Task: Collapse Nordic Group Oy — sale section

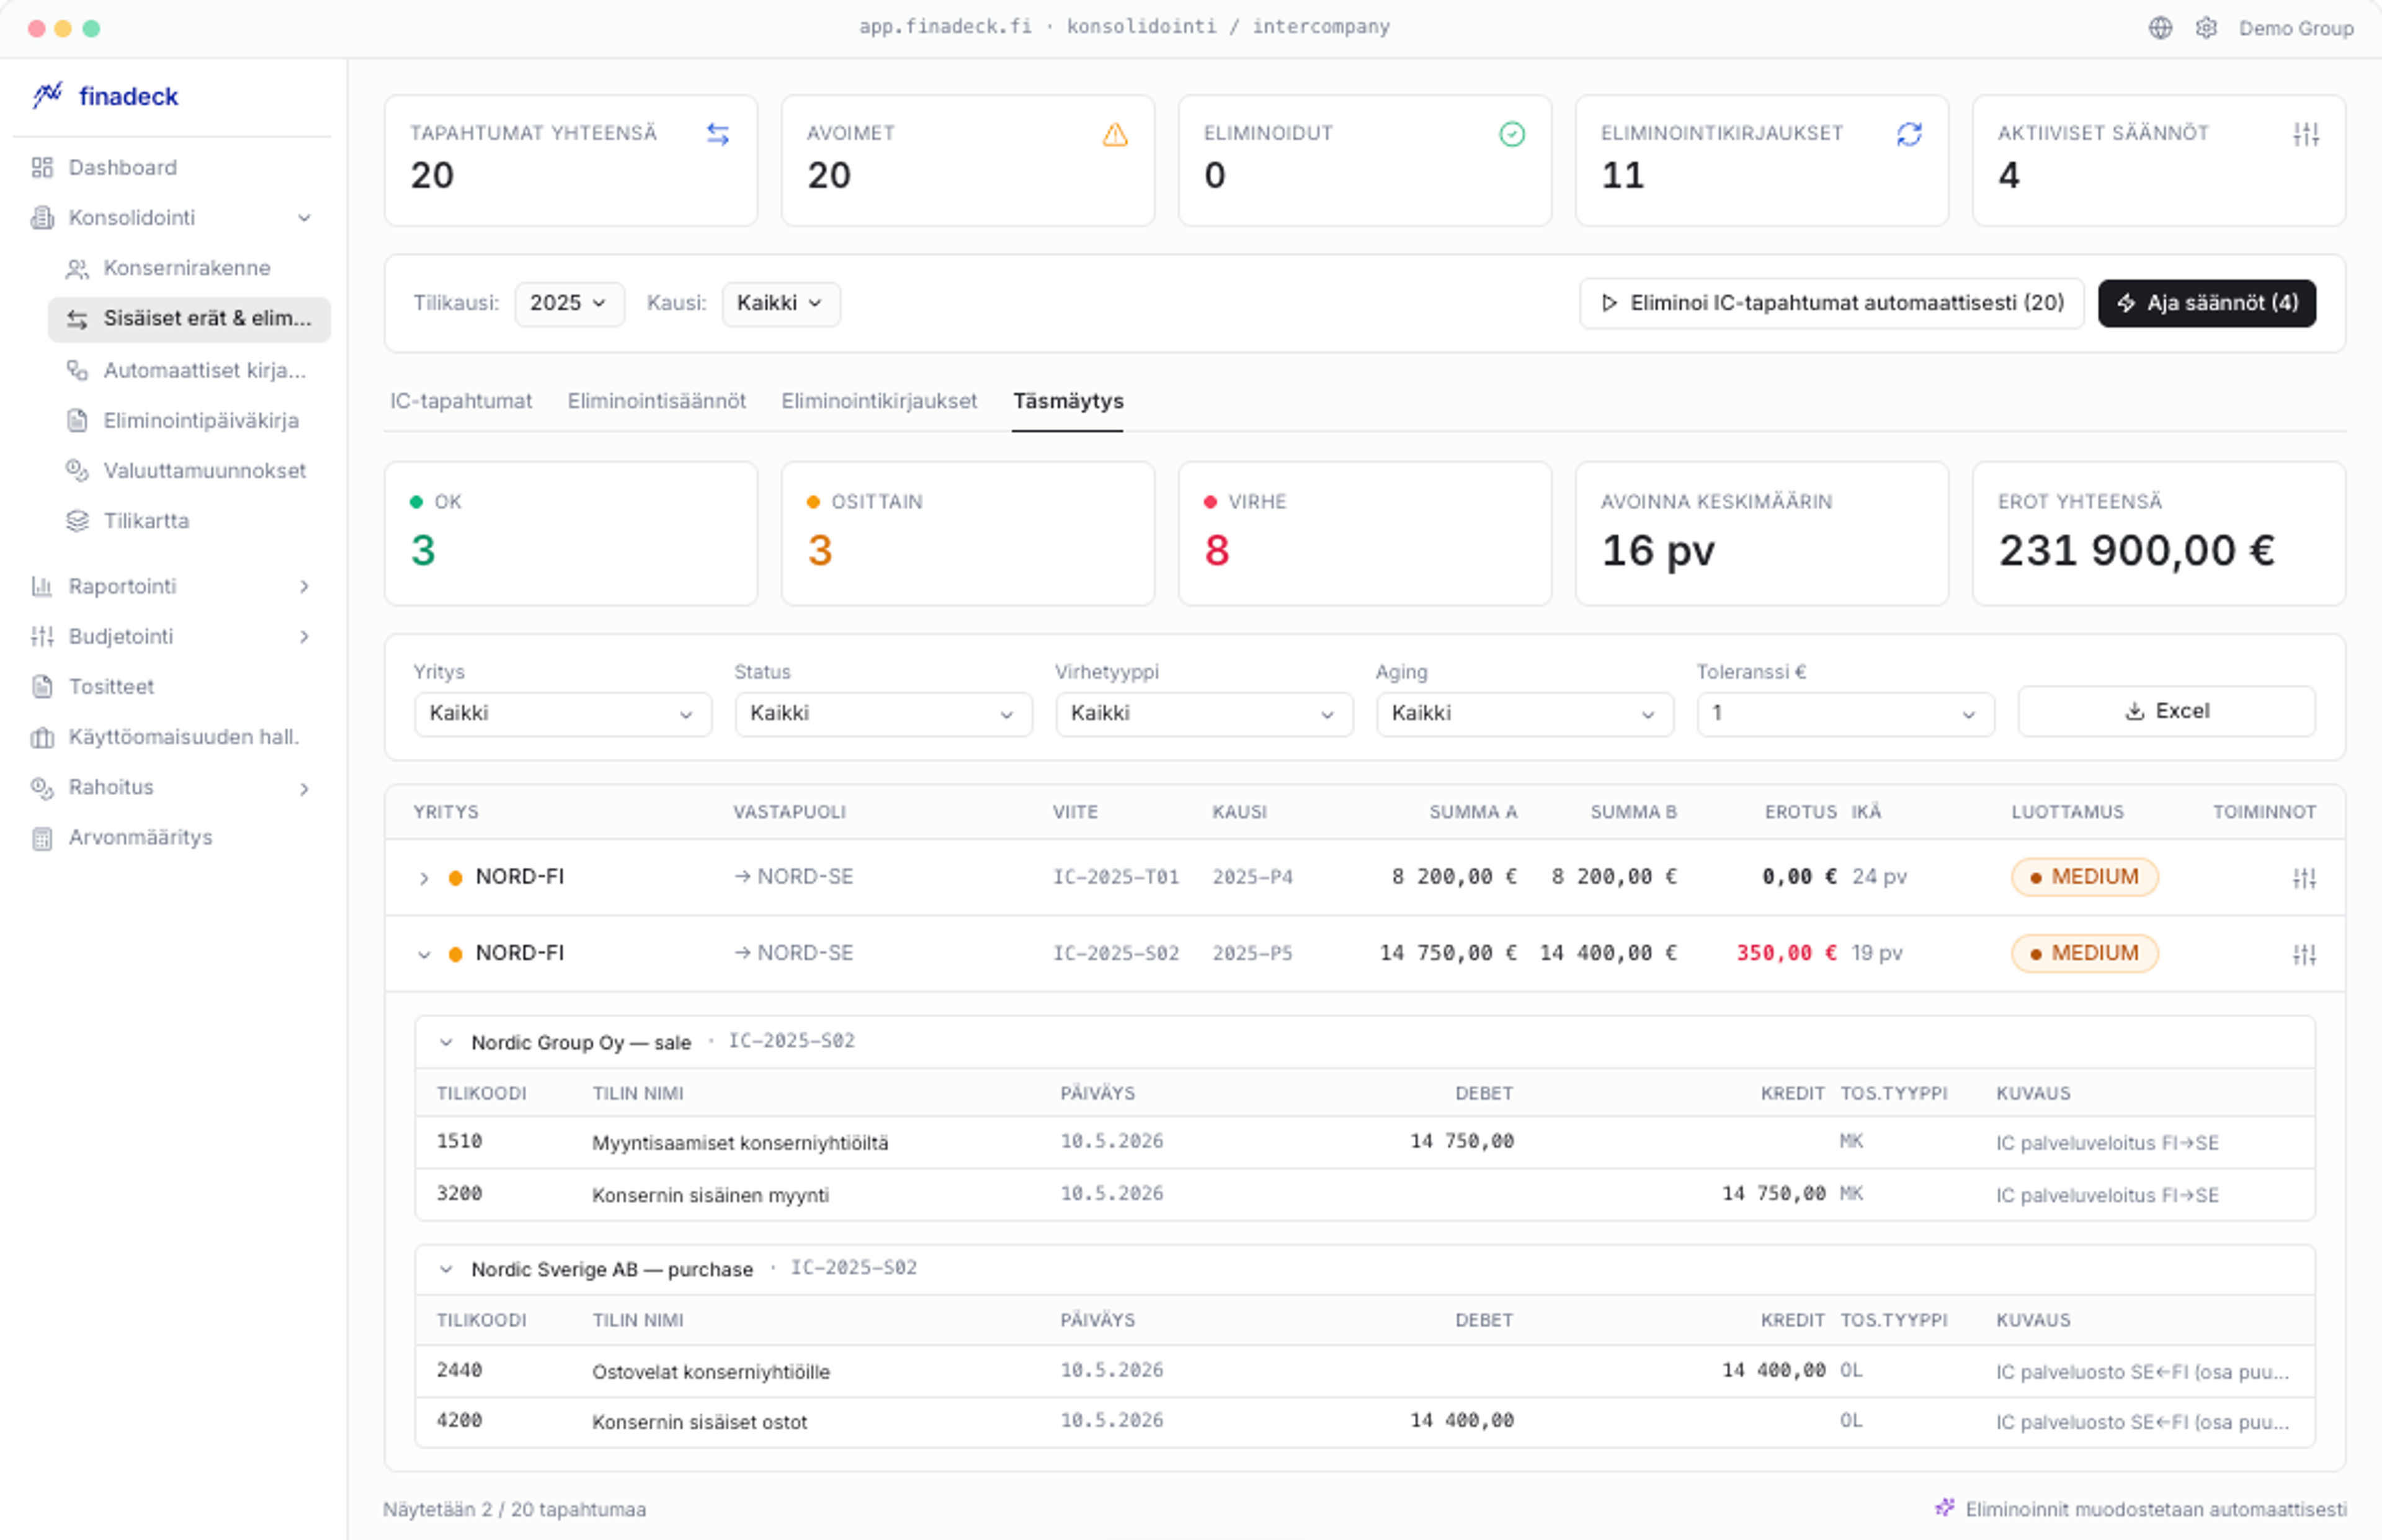Action: click(446, 1042)
